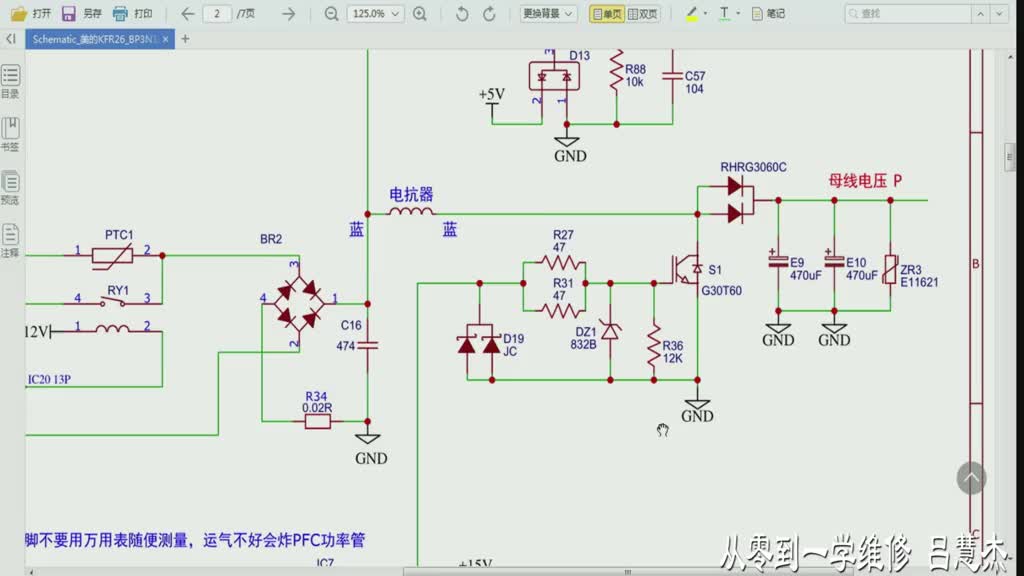Go to the previous page arrow

187,14
